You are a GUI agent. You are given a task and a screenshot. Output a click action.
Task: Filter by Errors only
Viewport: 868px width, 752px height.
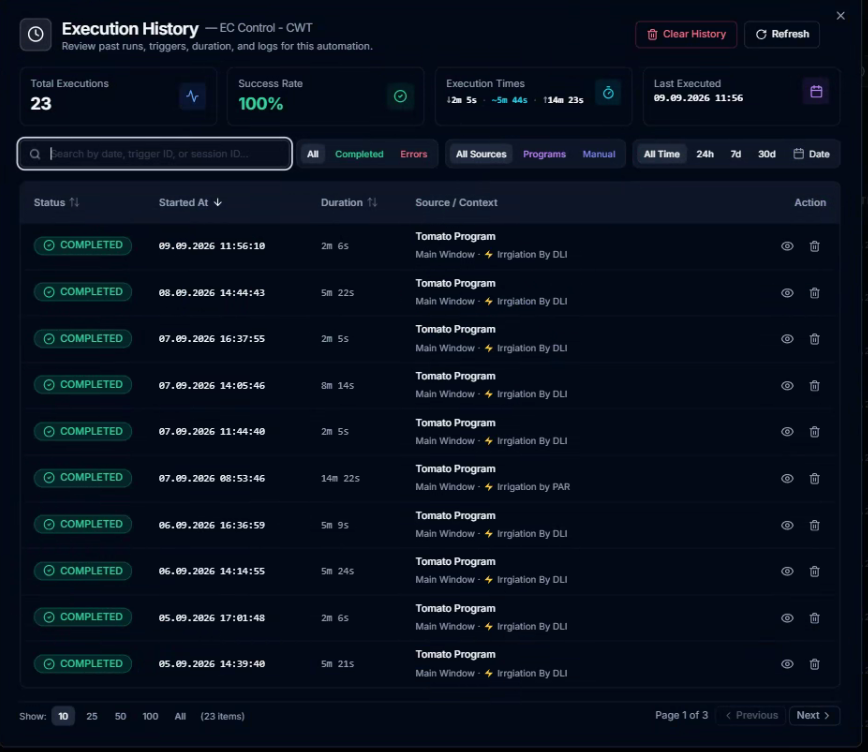(414, 154)
